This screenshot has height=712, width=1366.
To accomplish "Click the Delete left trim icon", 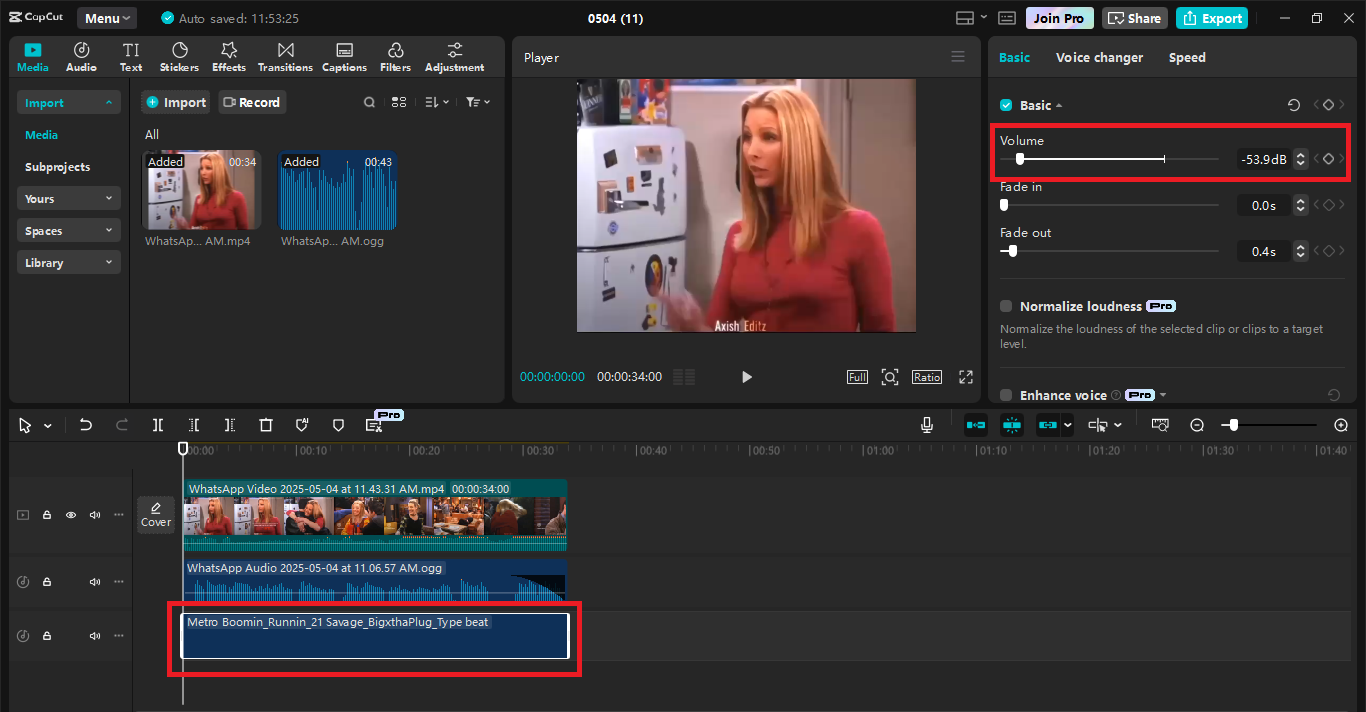I will click(194, 425).
